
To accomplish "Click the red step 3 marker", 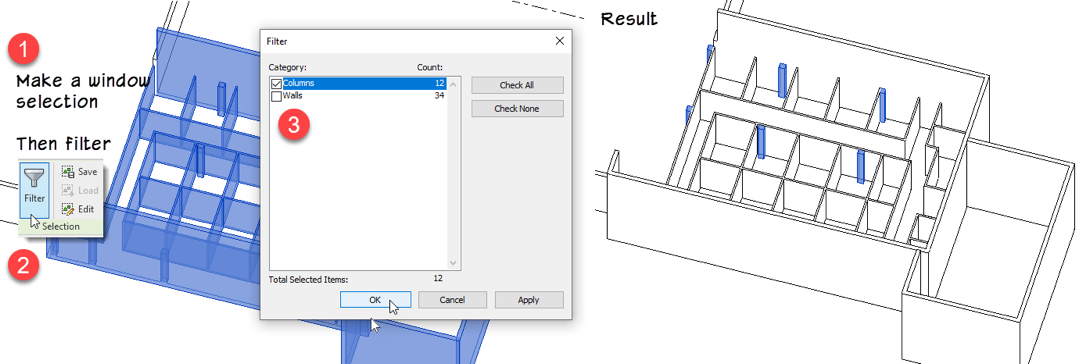I will coord(294,125).
